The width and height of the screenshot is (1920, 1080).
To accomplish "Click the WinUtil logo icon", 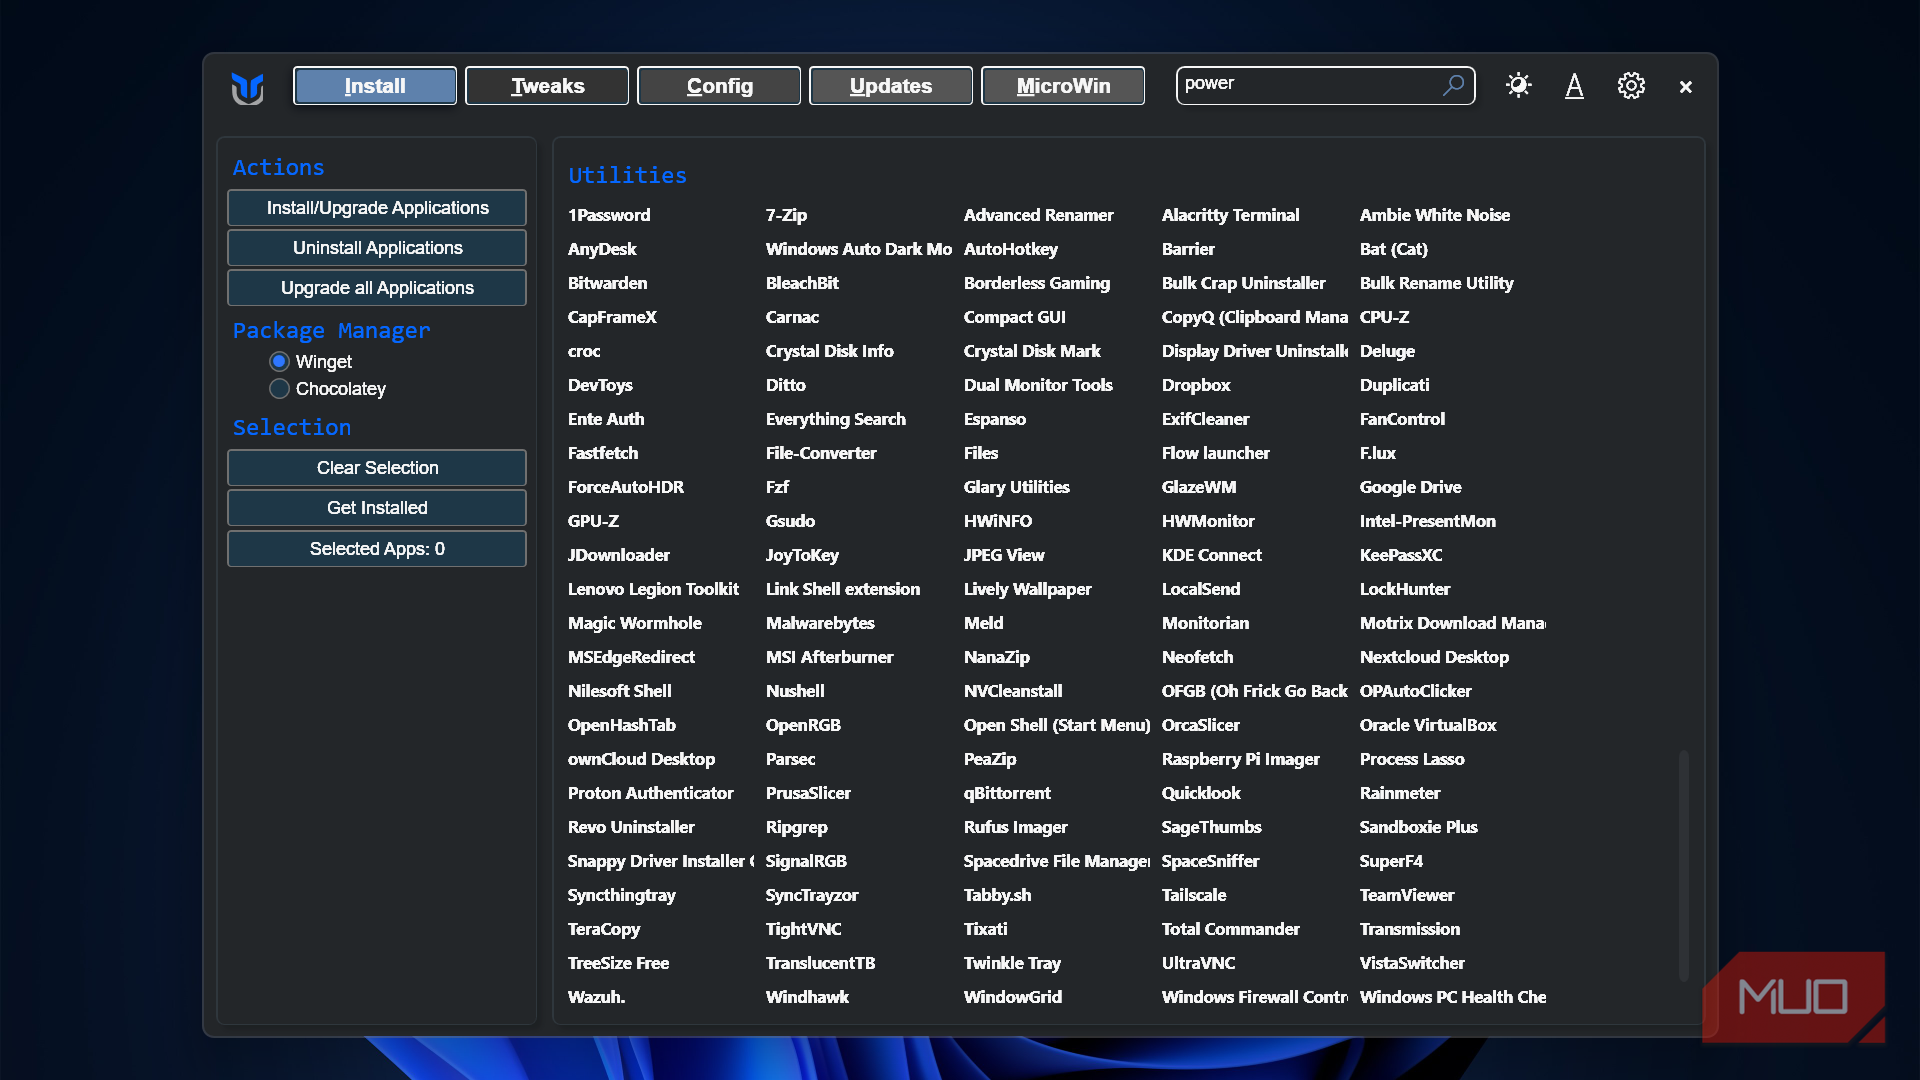I will point(247,88).
